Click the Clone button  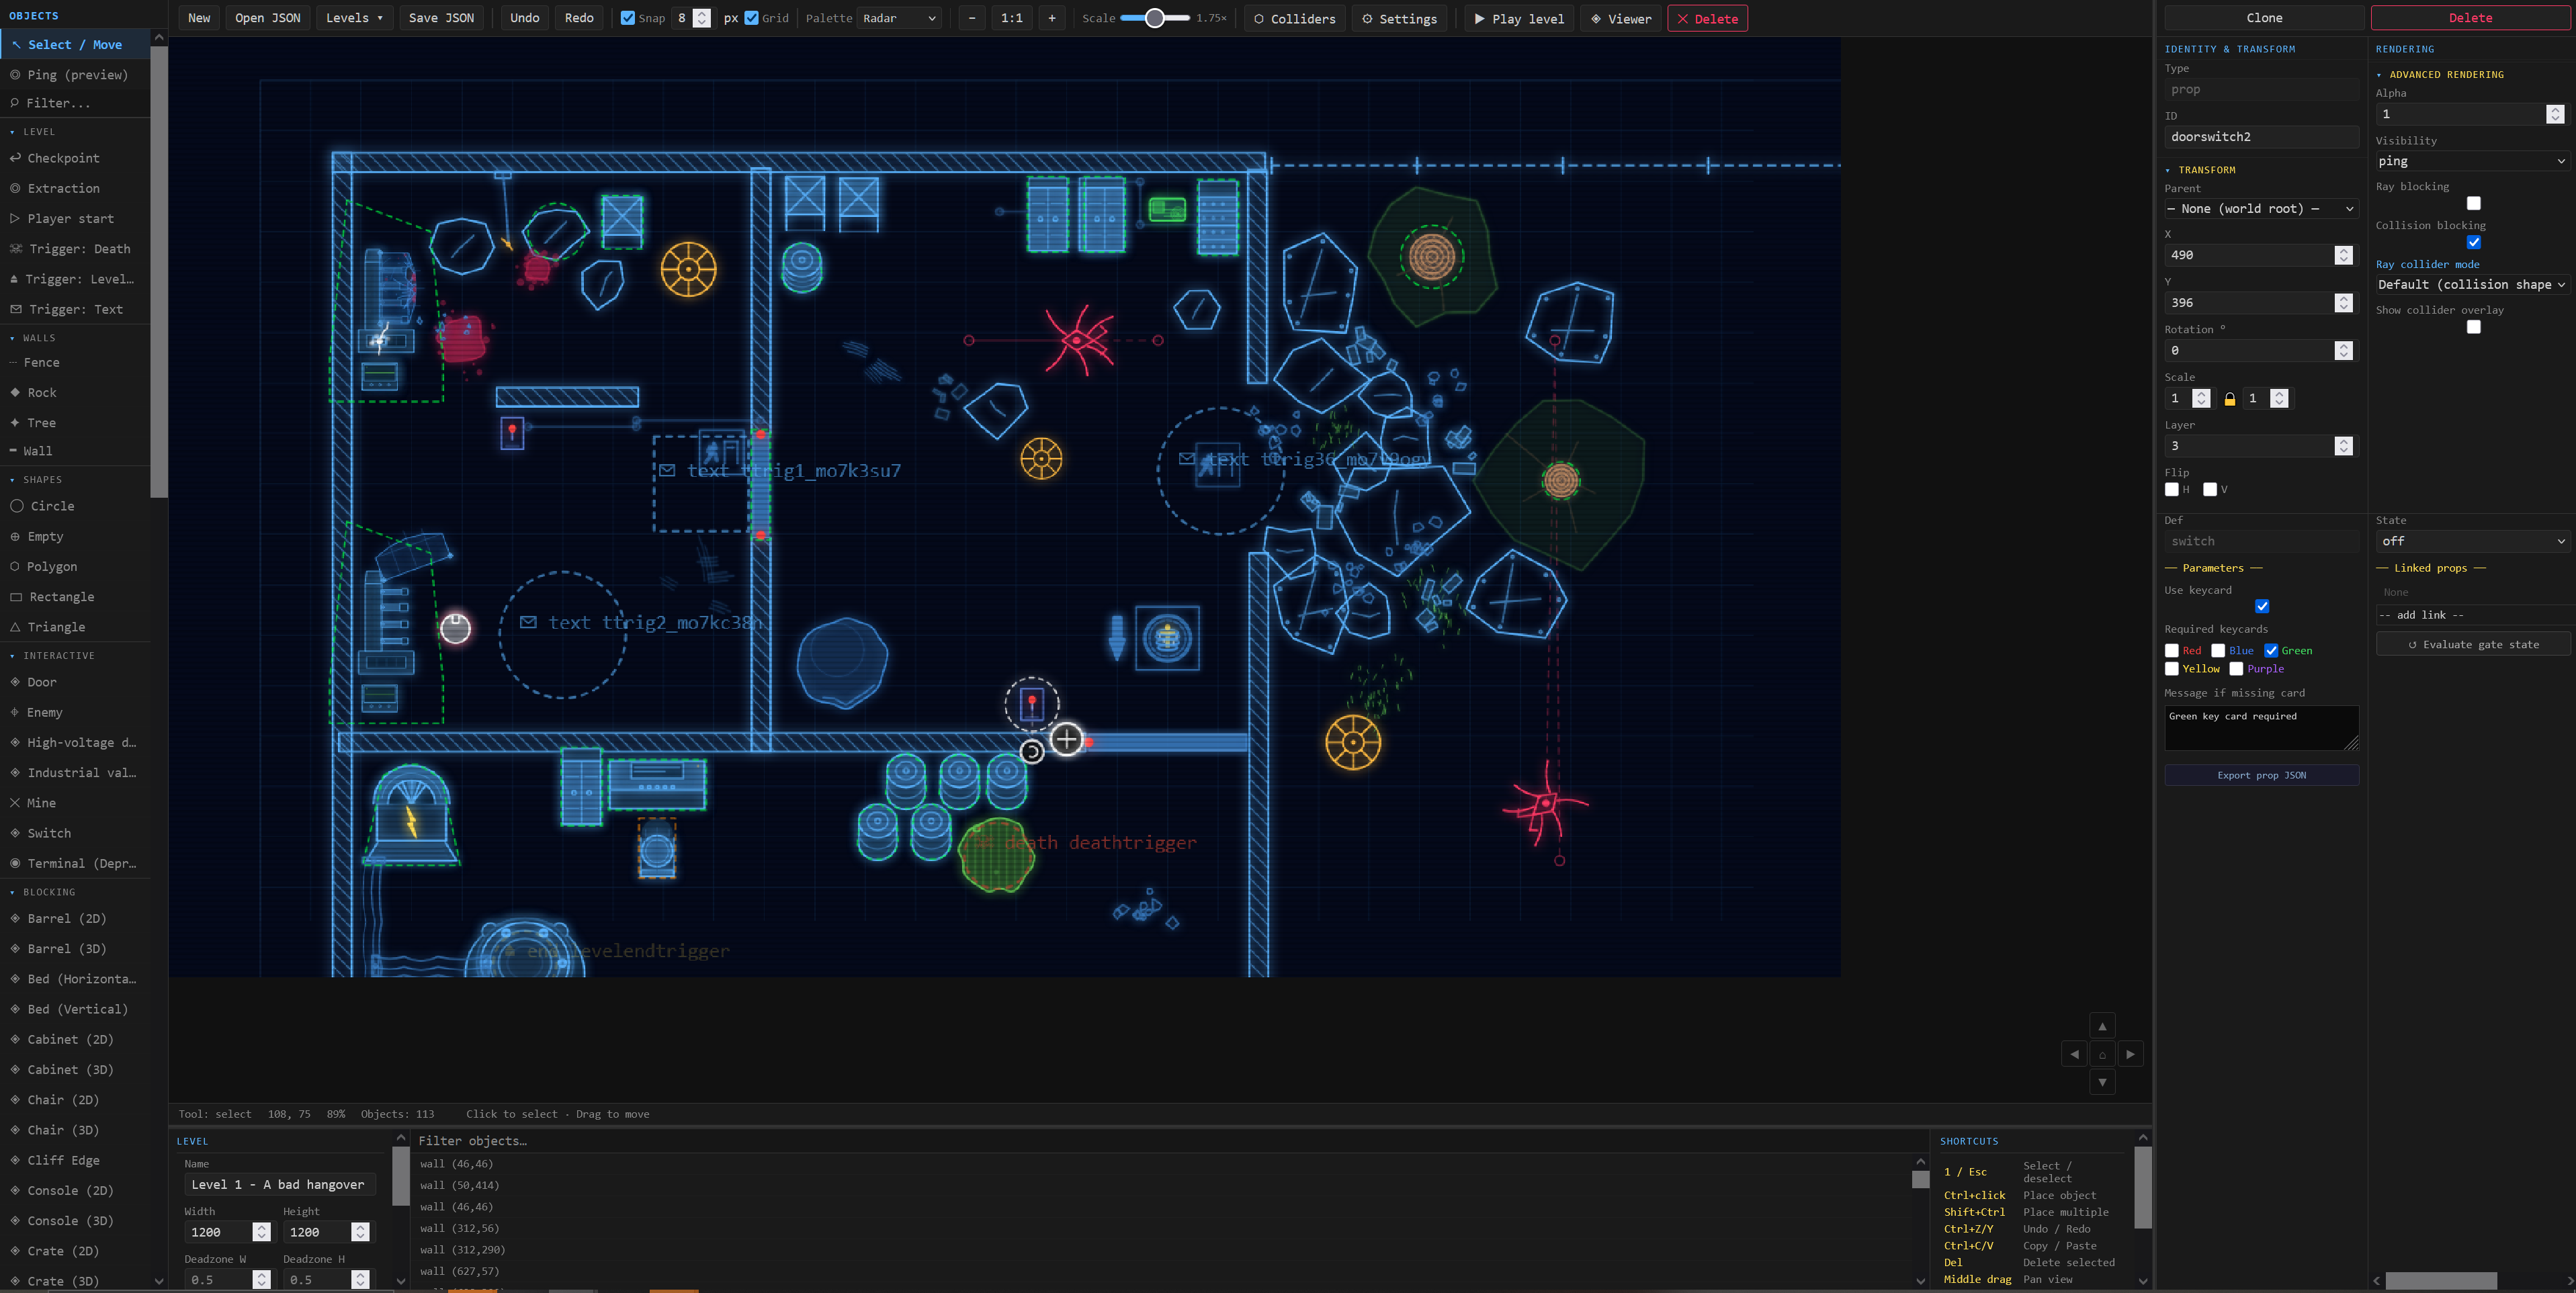pyautogui.click(x=2264, y=18)
